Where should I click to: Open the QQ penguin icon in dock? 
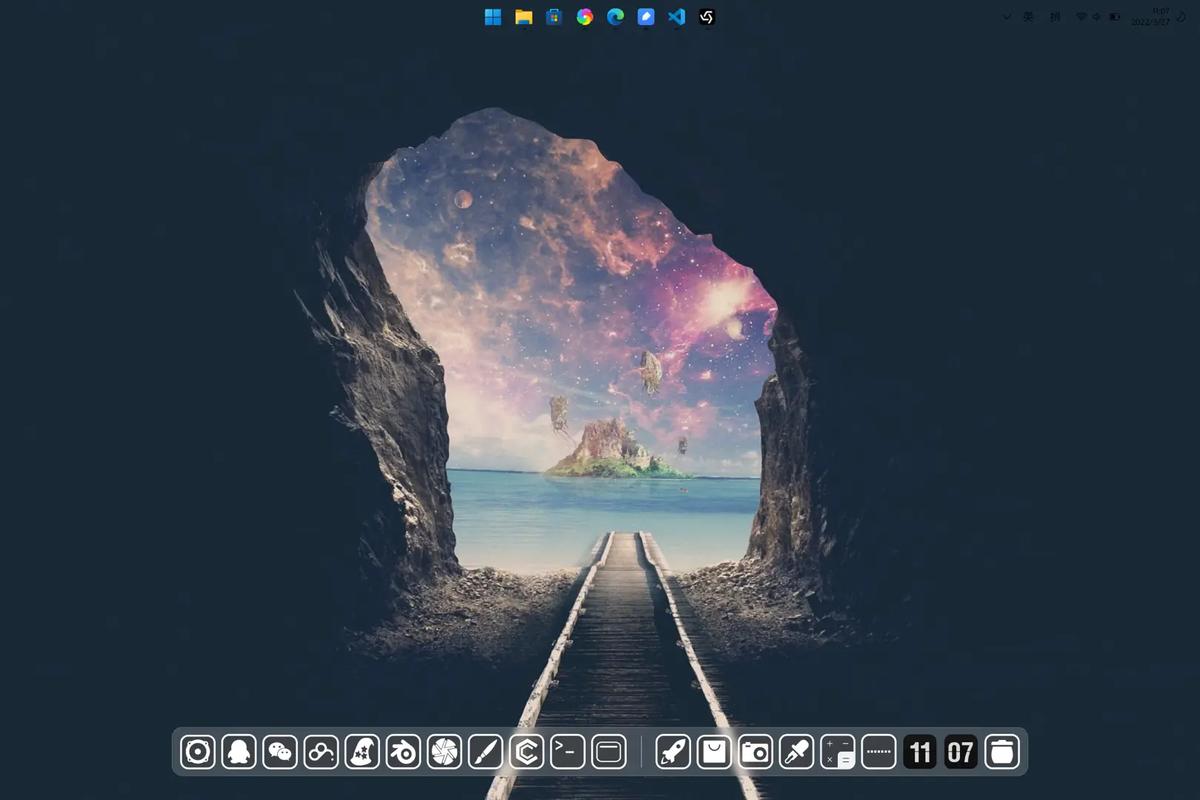239,752
